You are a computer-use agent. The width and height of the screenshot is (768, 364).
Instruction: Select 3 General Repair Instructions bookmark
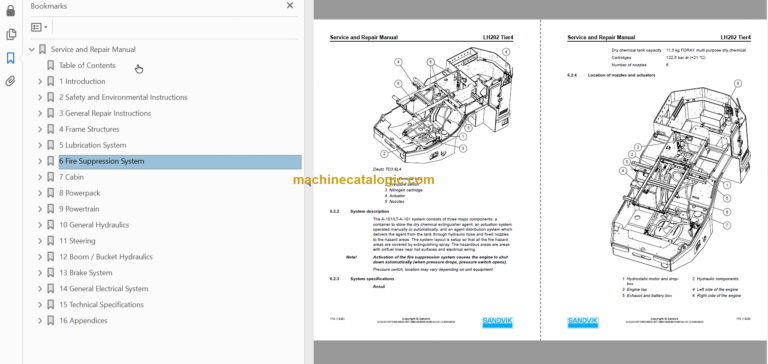105,113
